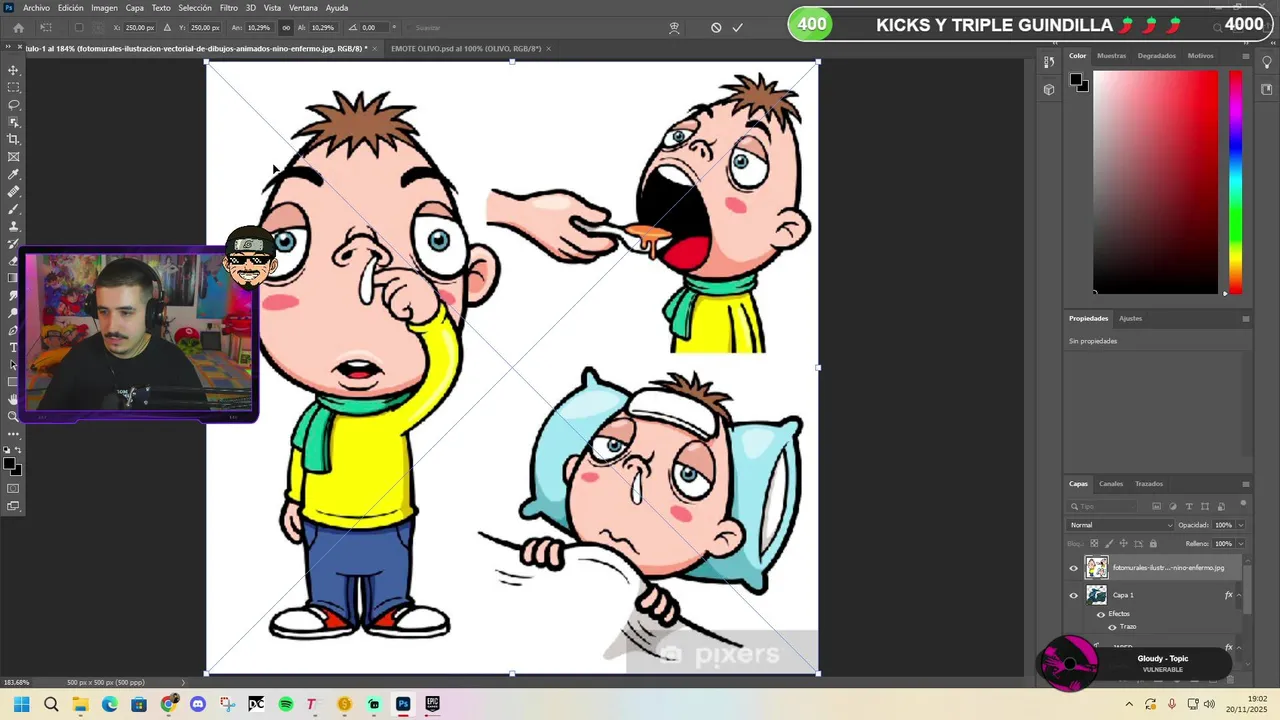Image resolution: width=1280 pixels, height=720 pixels.
Task: Open the Change Screen Mode icon
Action: pos(14,506)
